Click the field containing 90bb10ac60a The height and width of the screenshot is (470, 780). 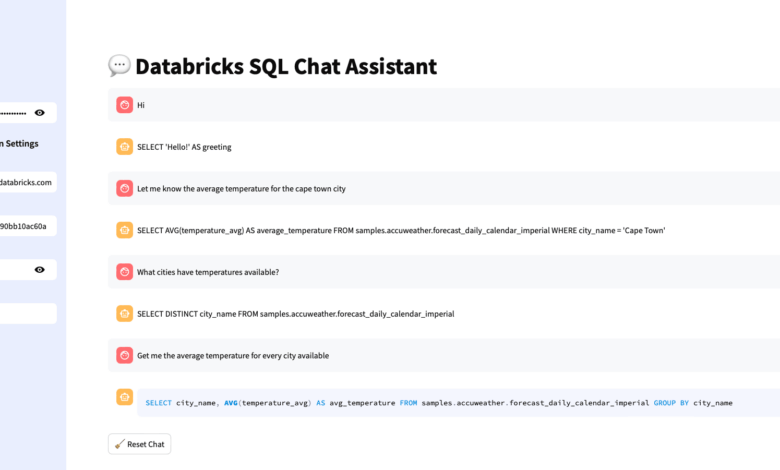click(28, 226)
